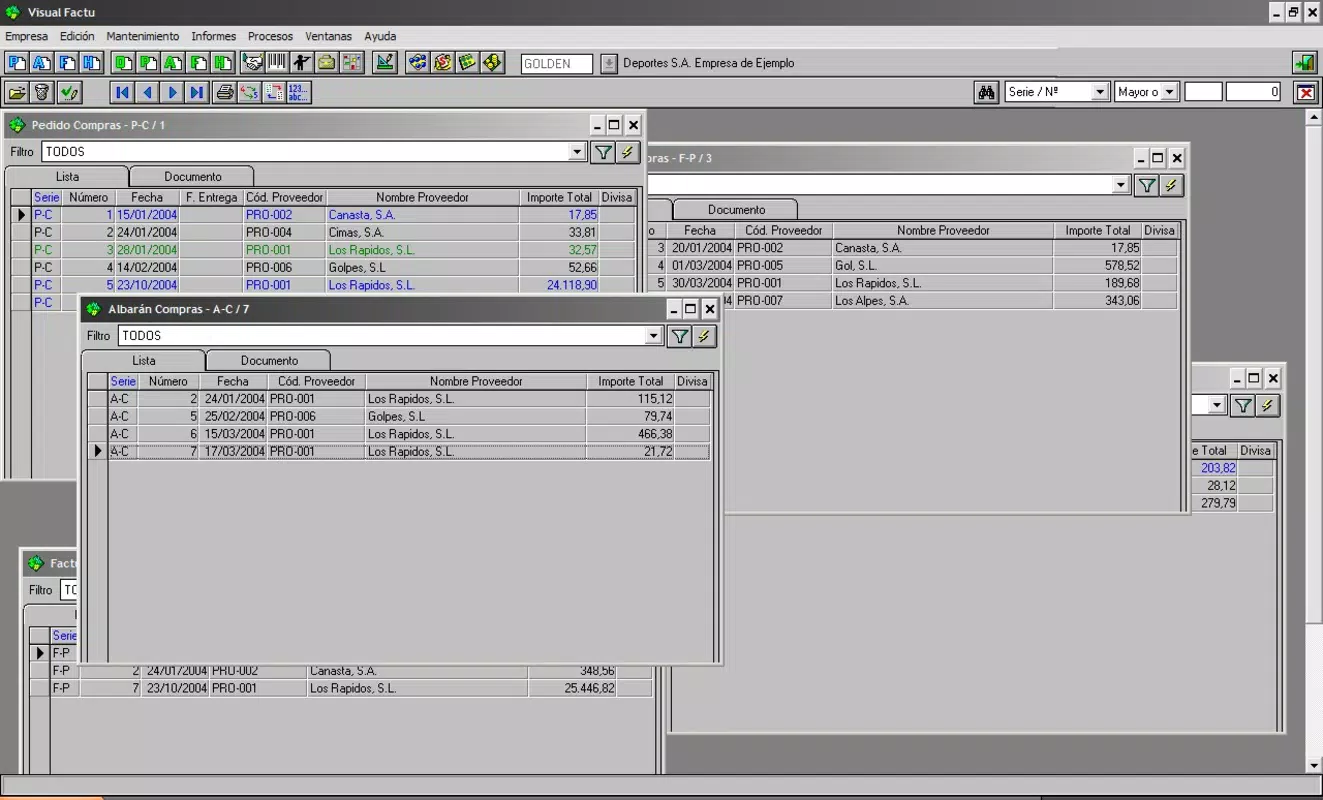Sort by Importe Total in Albarán Compras
Screen dimensions: 1323x800
(631, 381)
